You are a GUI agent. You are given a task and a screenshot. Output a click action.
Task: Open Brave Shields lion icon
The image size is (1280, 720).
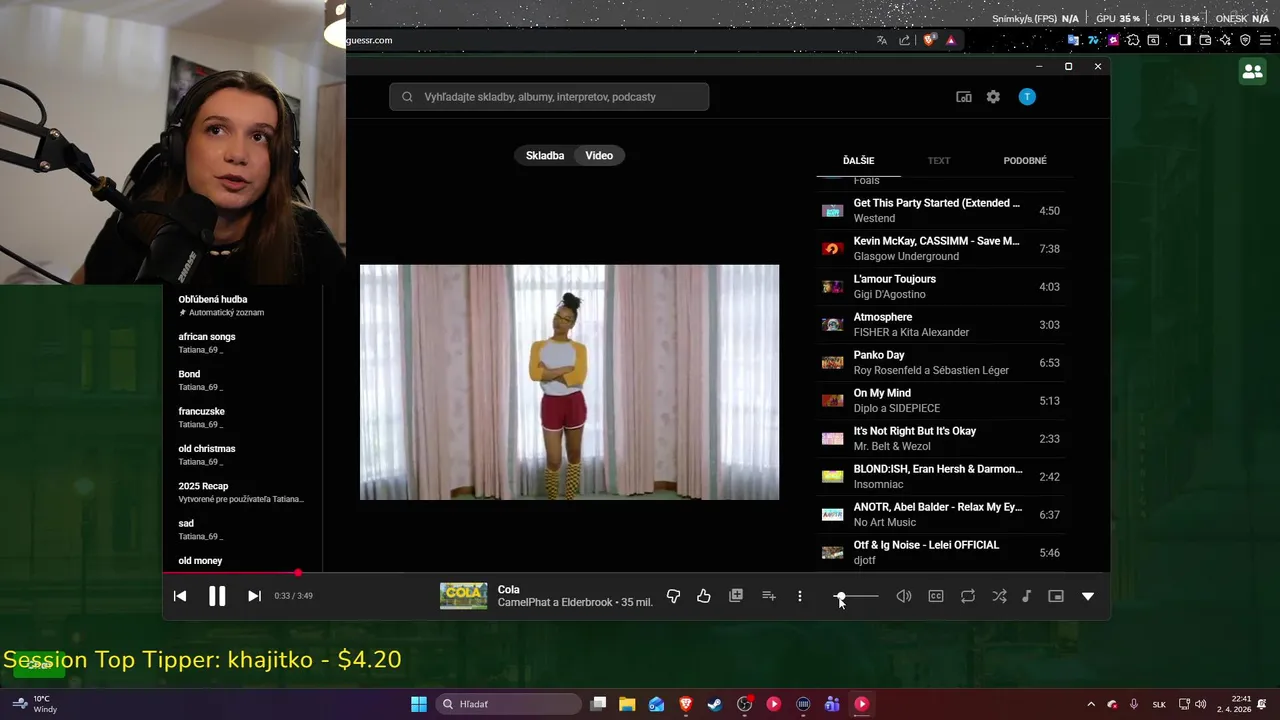pyautogui.click(x=930, y=40)
